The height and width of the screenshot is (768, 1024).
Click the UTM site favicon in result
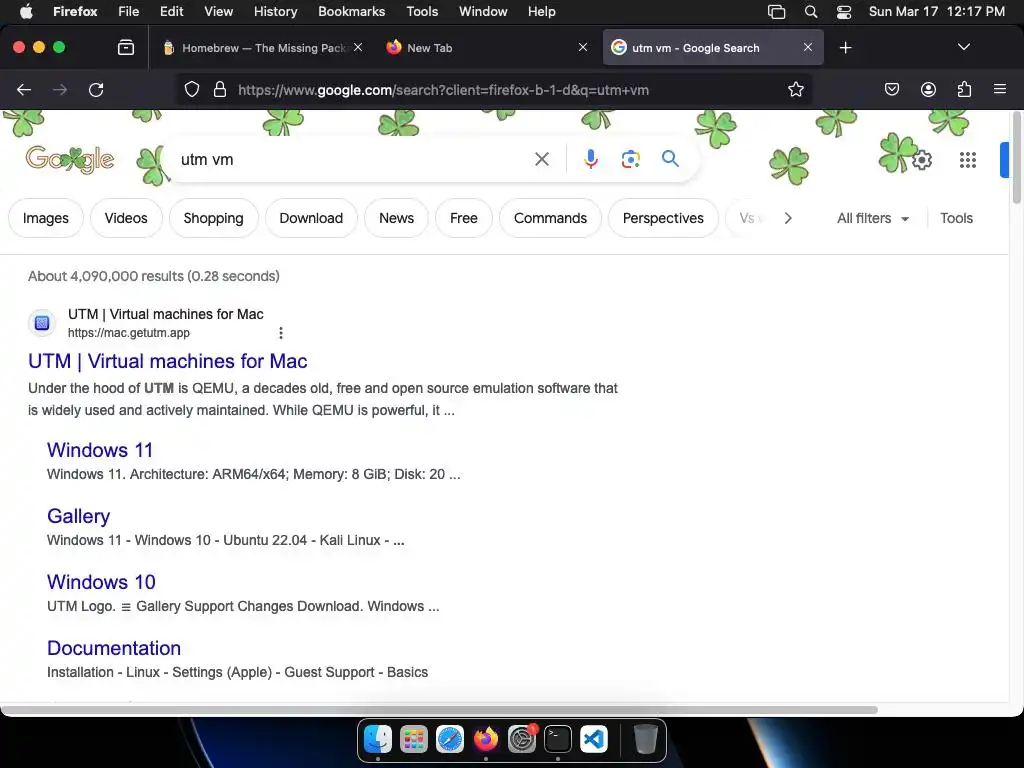(42, 323)
